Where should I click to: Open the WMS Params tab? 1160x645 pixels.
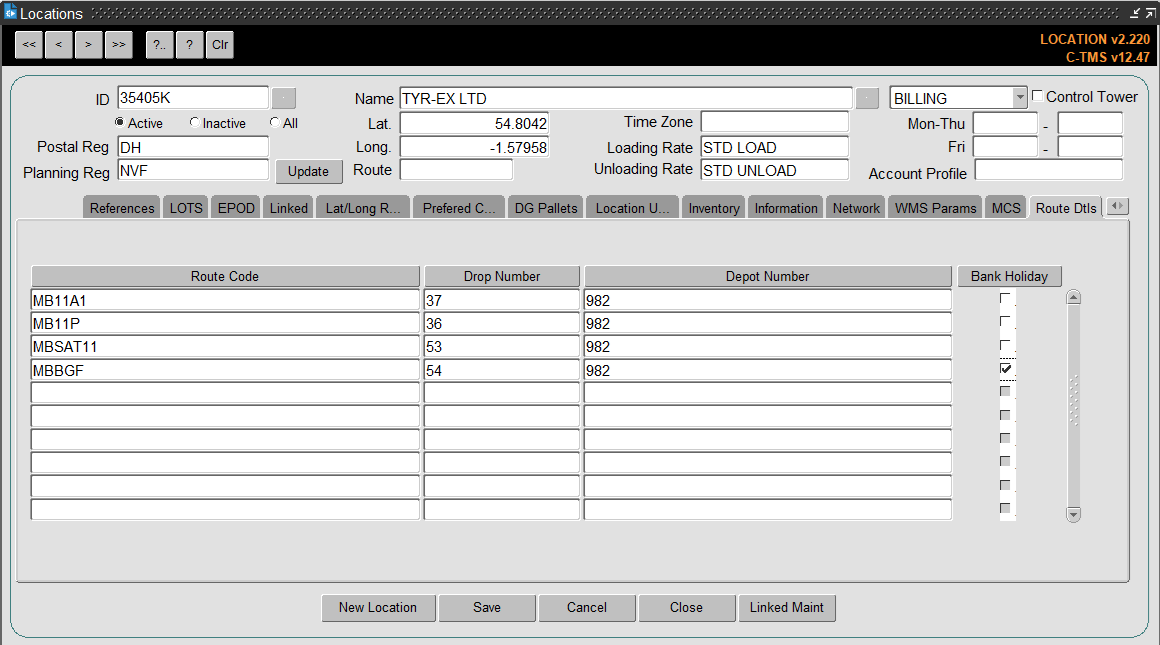935,209
